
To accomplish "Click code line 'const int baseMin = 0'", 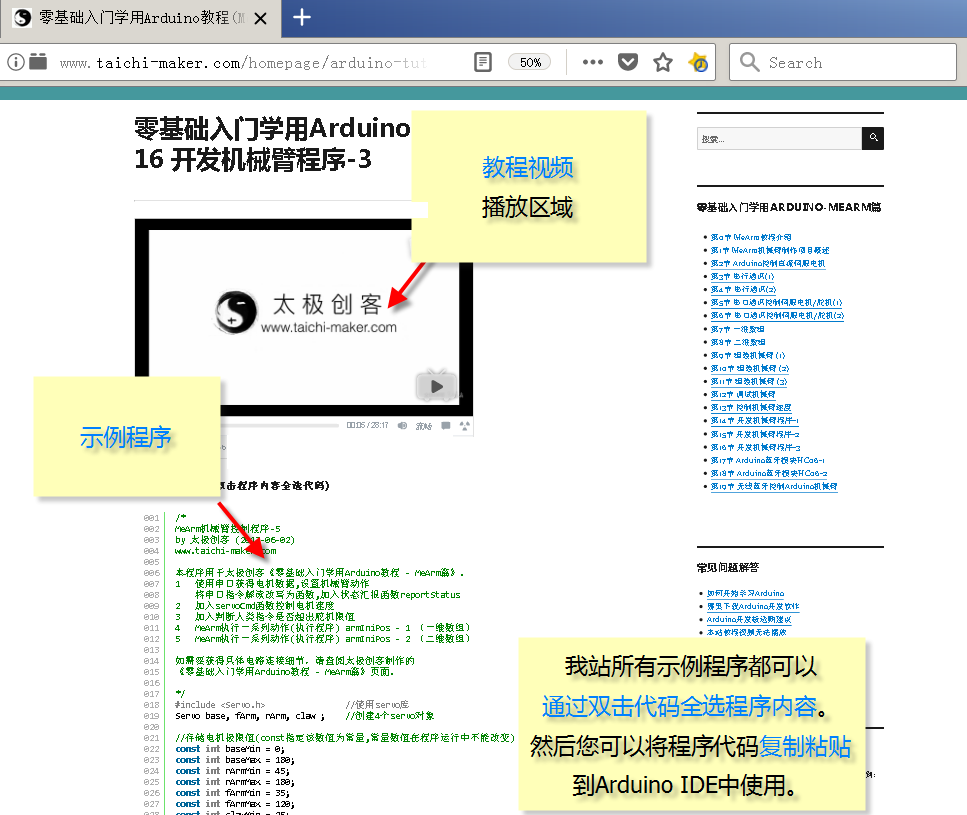I will (x=230, y=749).
